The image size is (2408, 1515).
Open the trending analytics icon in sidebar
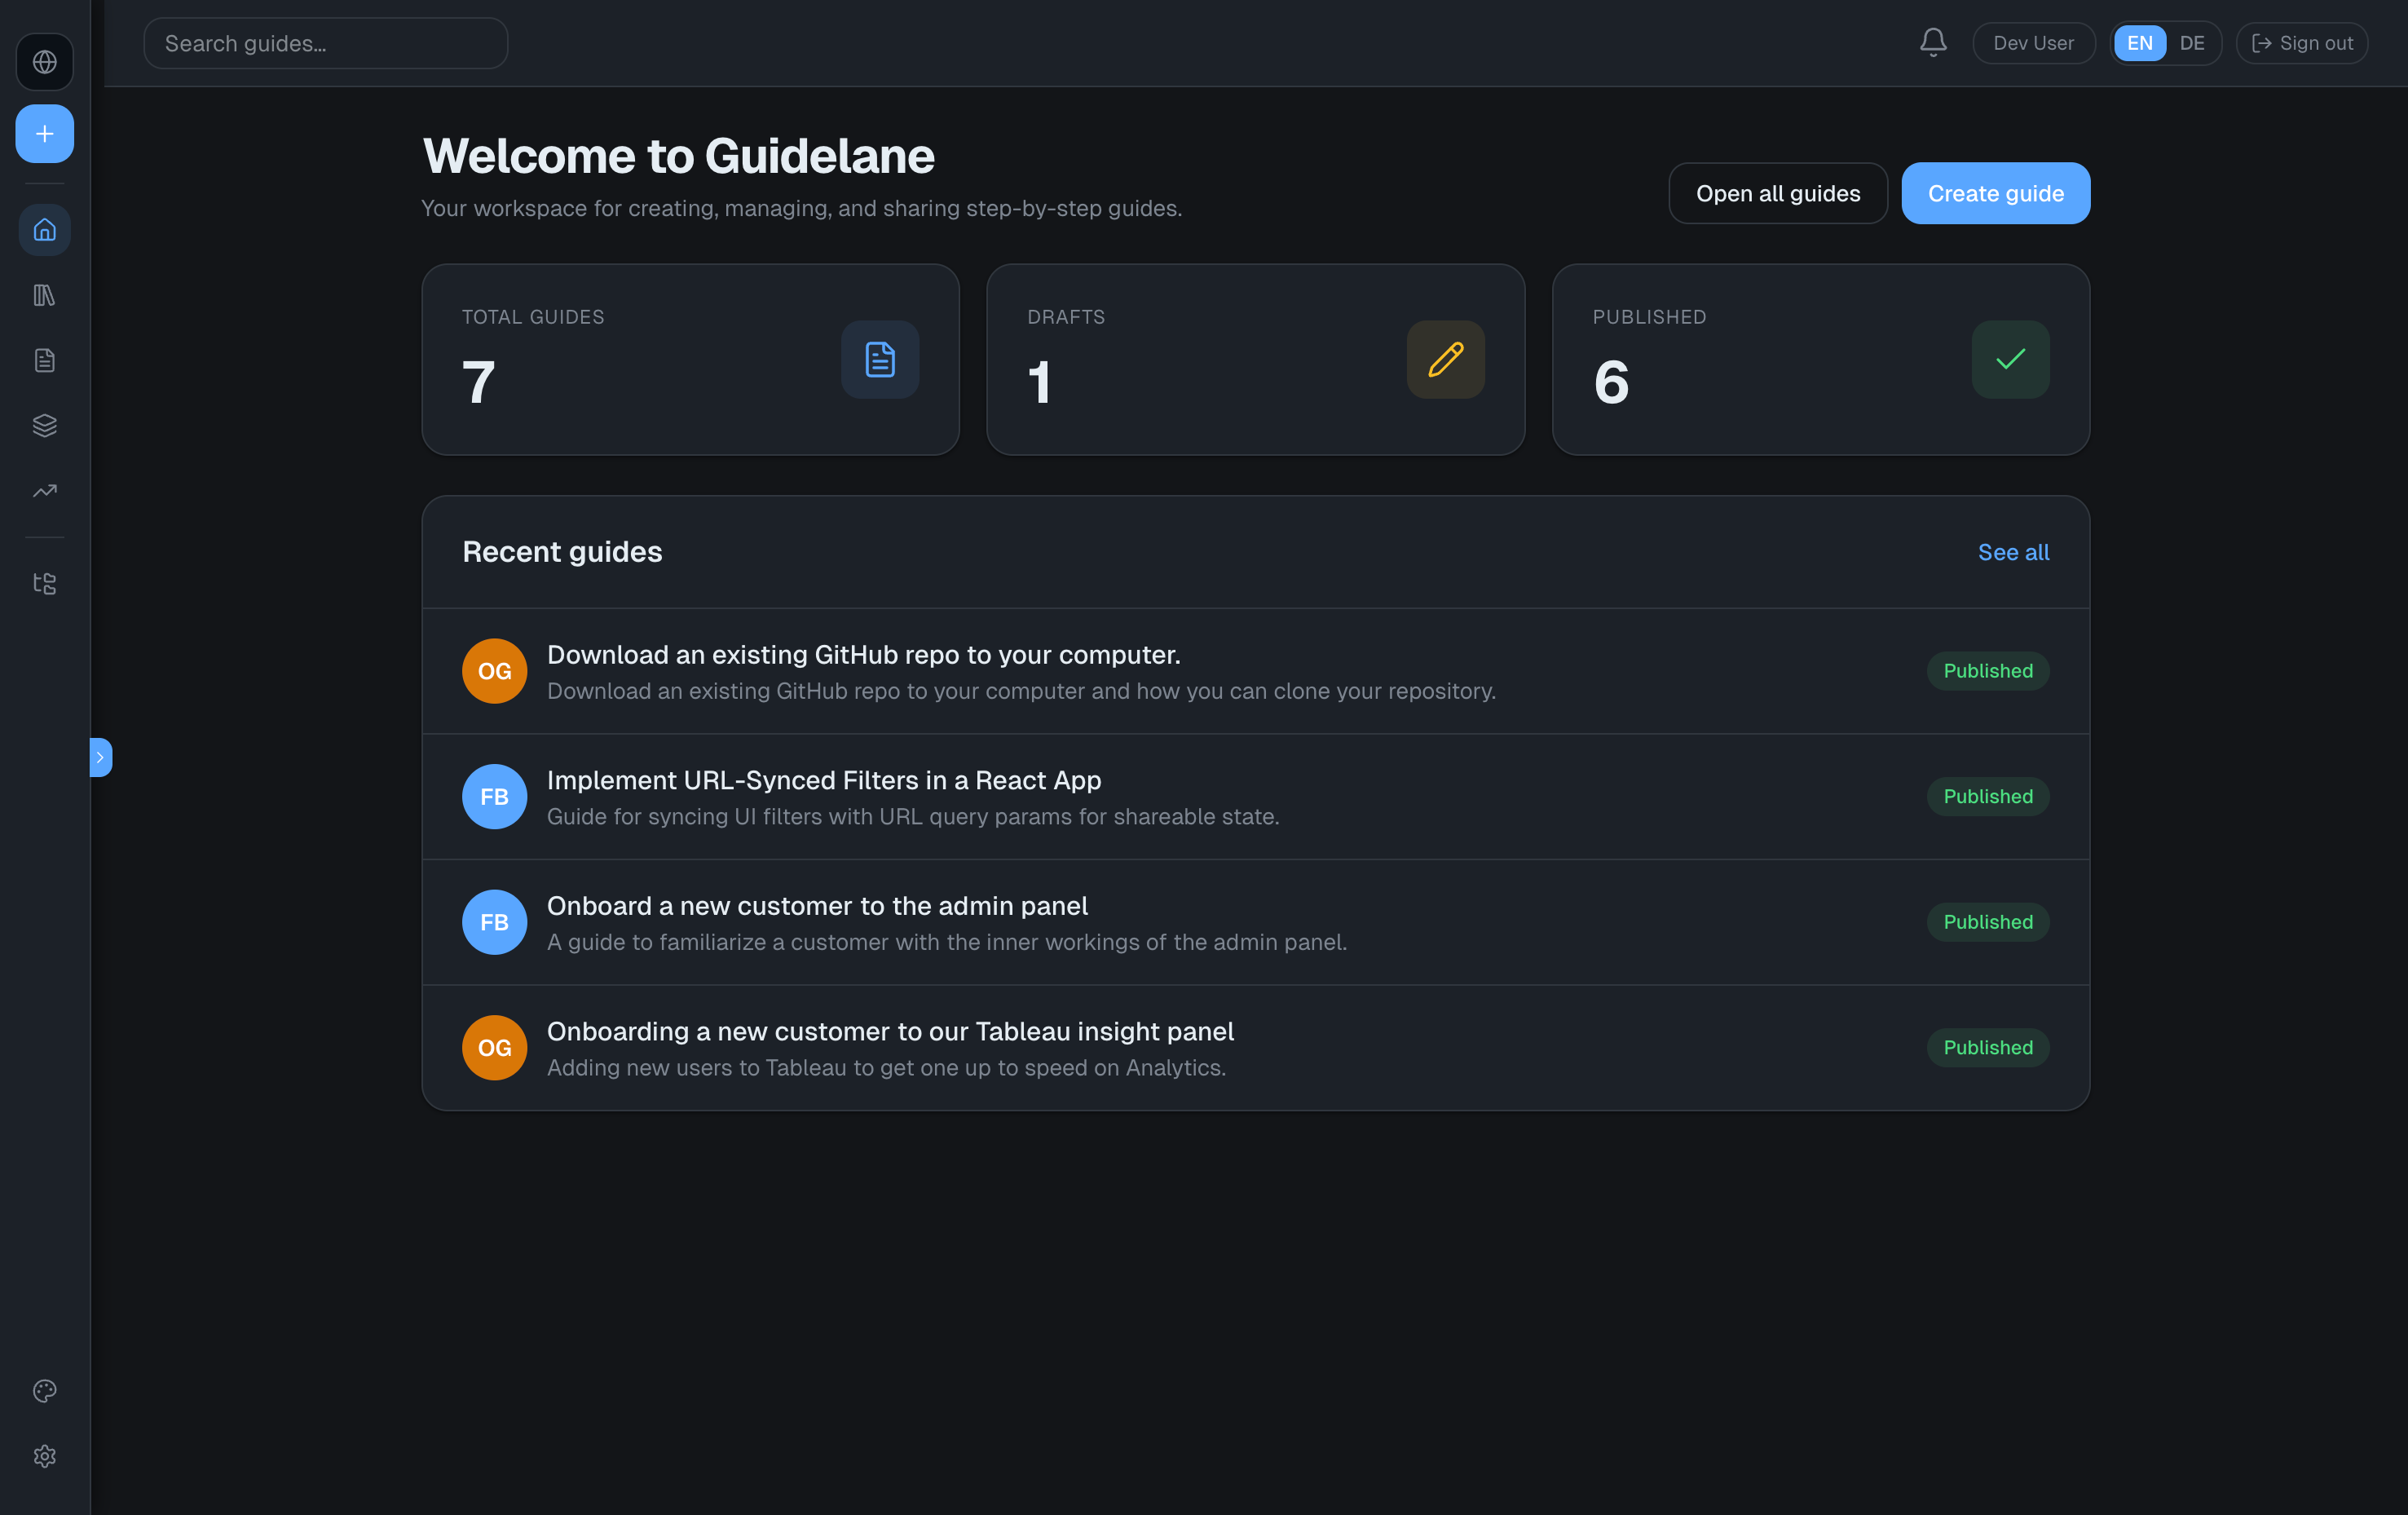click(44, 491)
